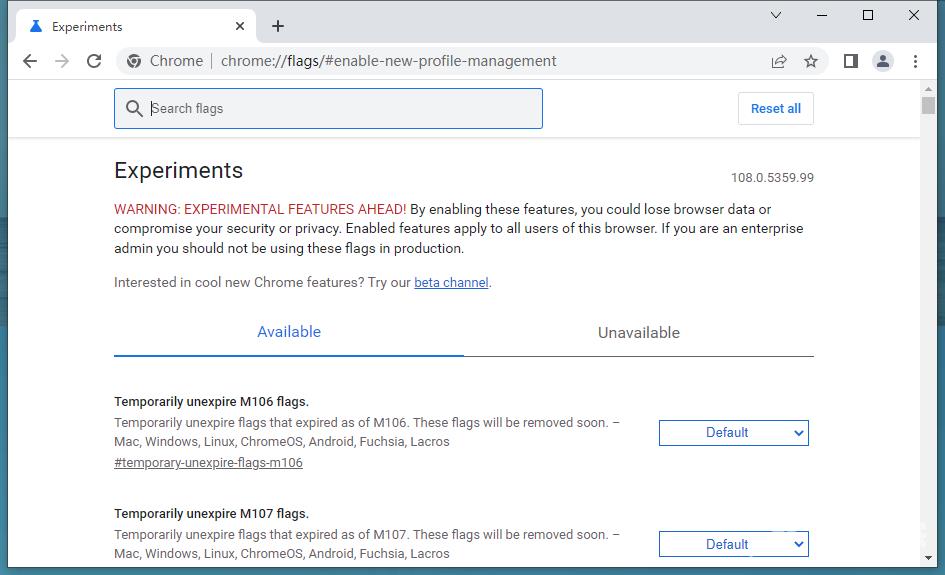Share this page using the share icon
Image resolution: width=945 pixels, height=575 pixels.
[779, 61]
